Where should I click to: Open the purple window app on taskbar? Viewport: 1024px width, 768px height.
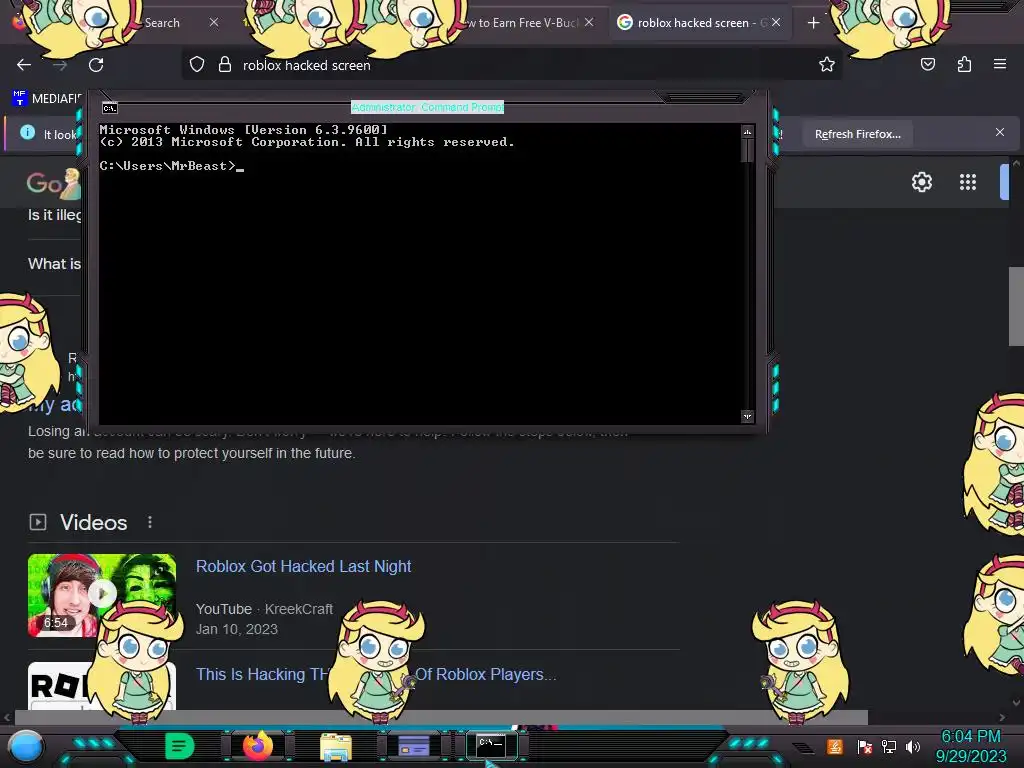(413, 746)
